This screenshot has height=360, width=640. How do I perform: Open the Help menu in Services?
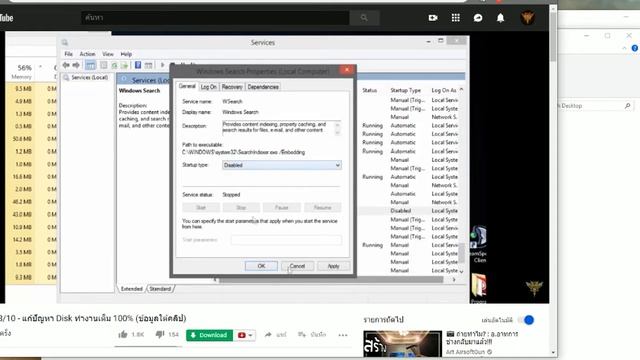pos(126,54)
